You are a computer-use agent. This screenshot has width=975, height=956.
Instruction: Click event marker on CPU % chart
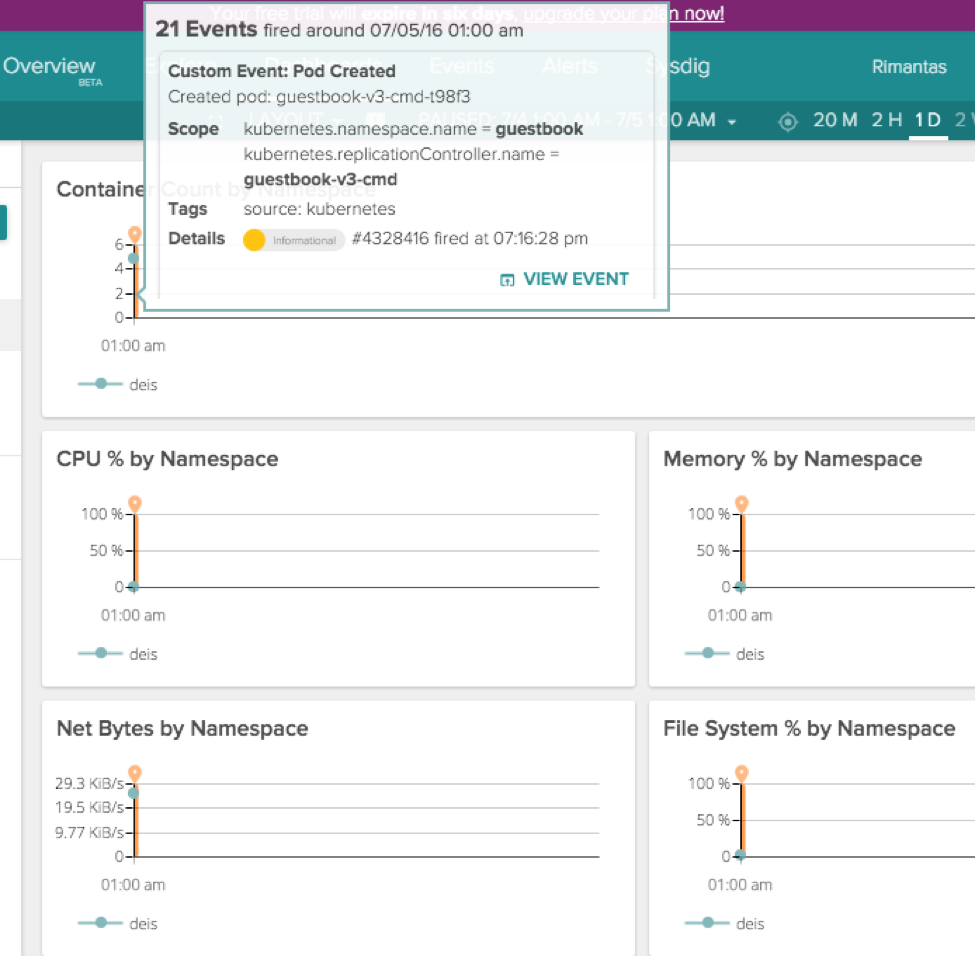pos(135,503)
